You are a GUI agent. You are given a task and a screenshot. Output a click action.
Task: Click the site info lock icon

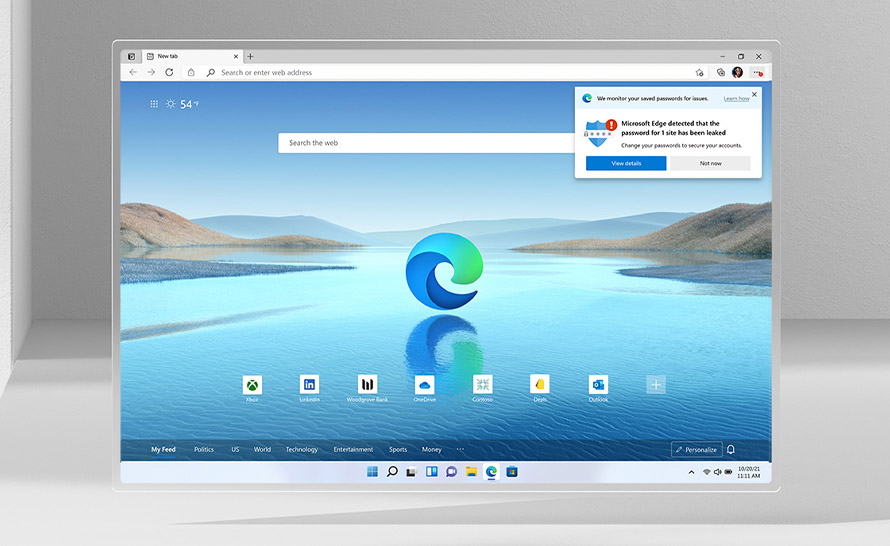[191, 72]
